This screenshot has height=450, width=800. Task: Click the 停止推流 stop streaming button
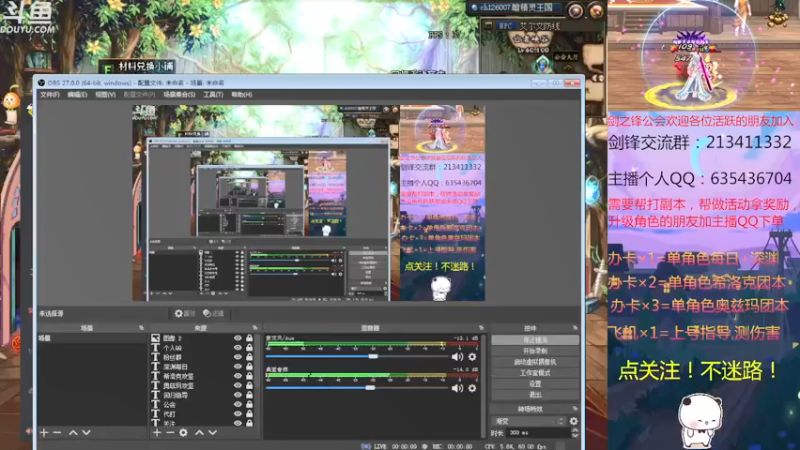click(x=535, y=340)
